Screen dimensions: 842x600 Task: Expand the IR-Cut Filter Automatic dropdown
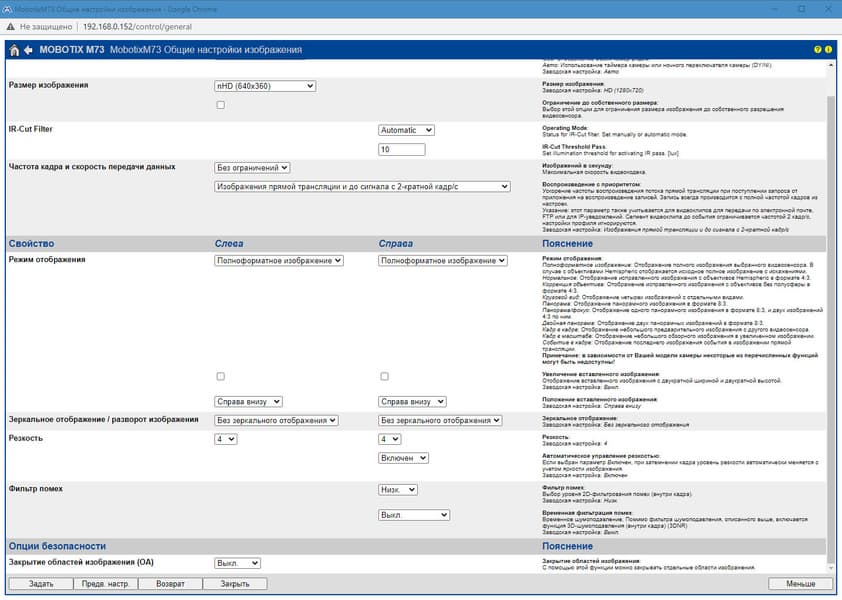(406, 130)
